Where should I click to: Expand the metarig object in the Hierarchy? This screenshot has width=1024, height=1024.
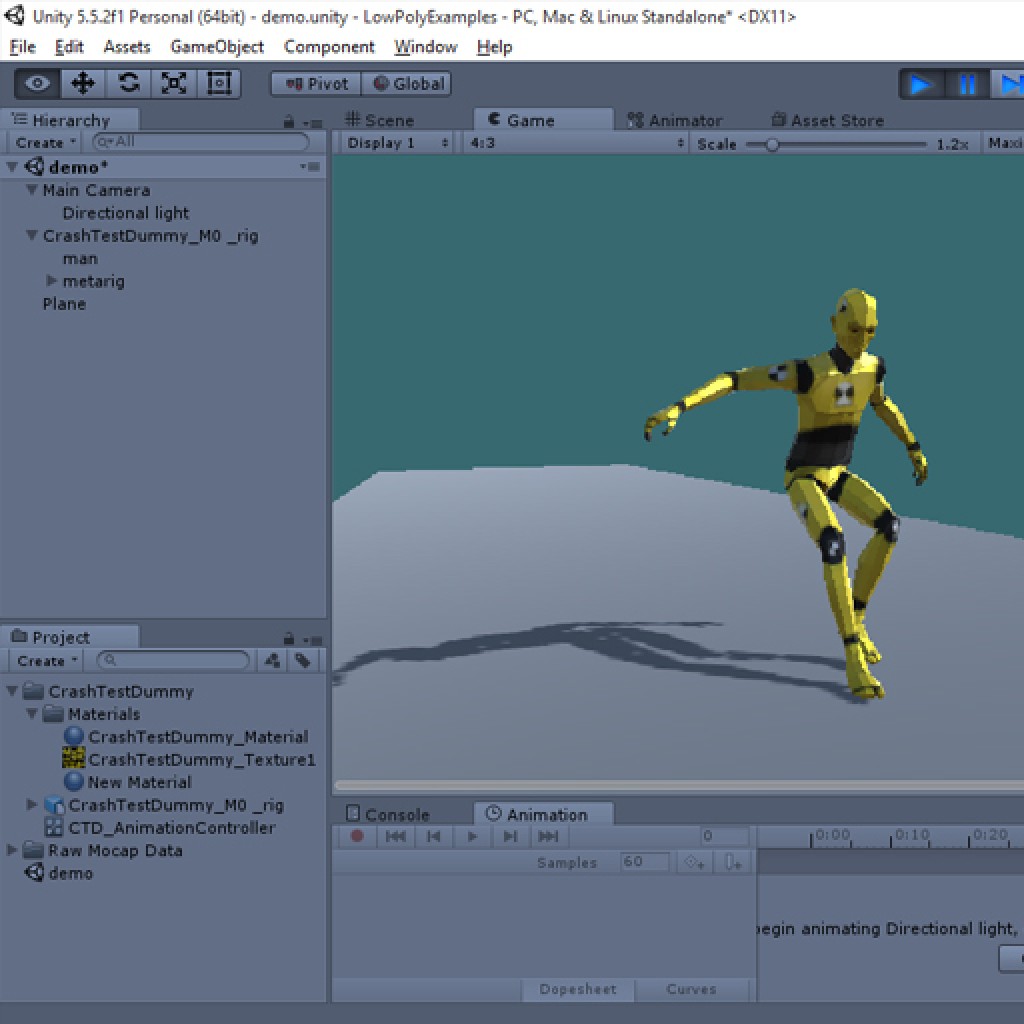pos(52,281)
